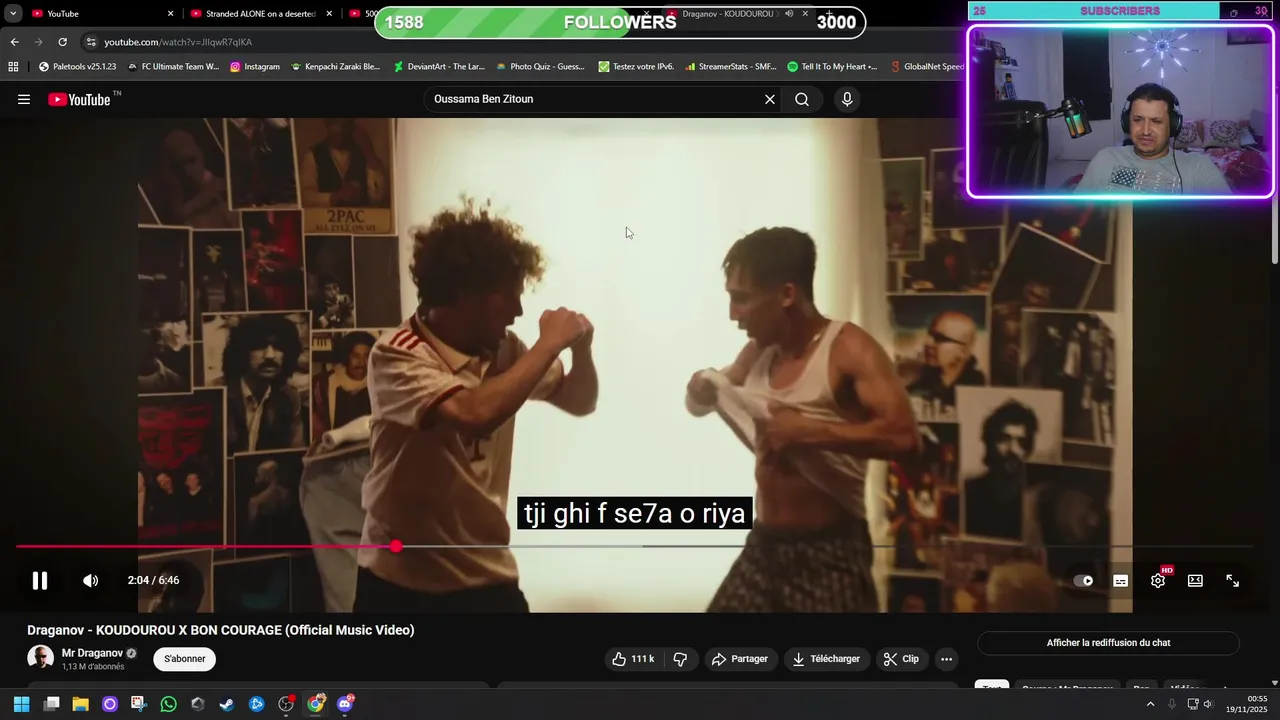Open the 'FC Ultimate Team W...' bookmark
1280x720 pixels.
172,67
